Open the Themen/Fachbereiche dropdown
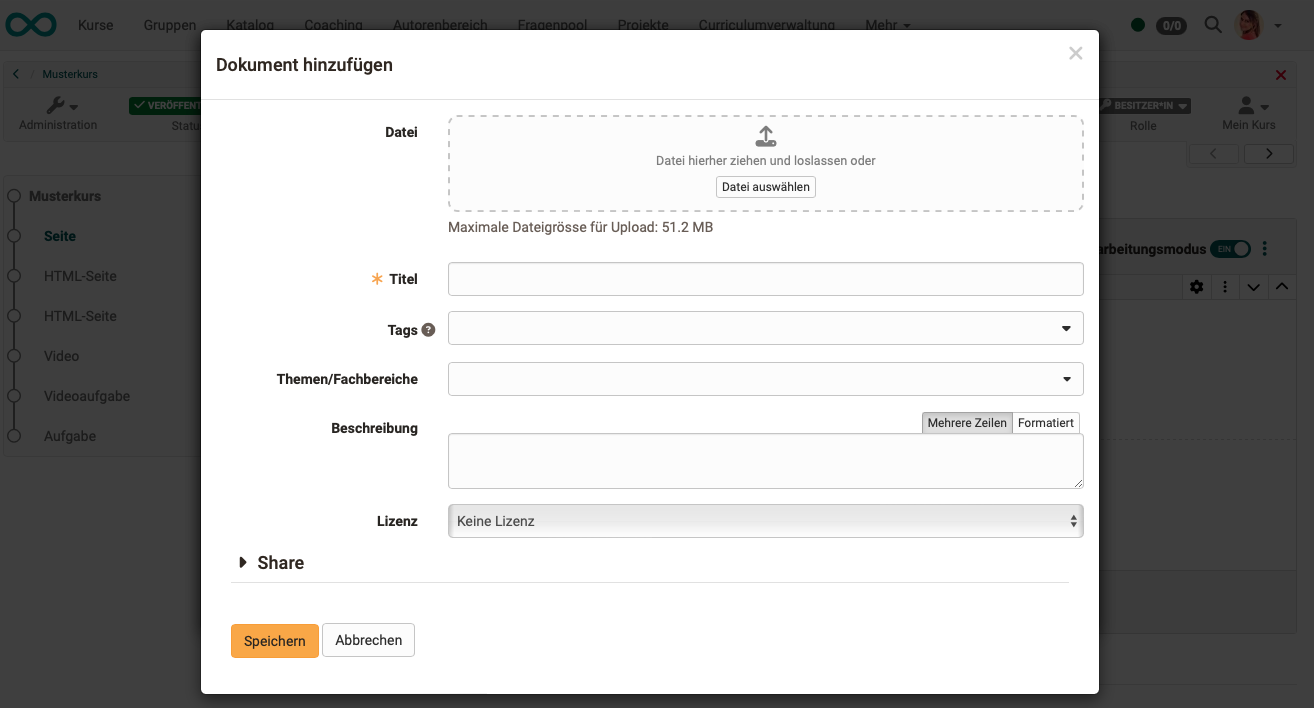The width and height of the screenshot is (1314, 708). [765, 379]
